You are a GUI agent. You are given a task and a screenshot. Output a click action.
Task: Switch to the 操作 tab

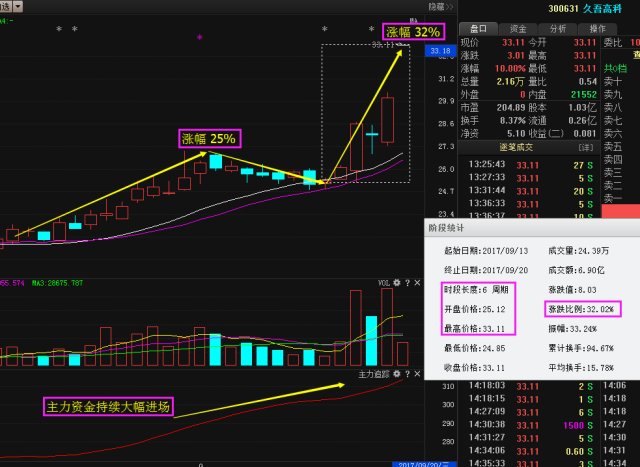pos(597,29)
